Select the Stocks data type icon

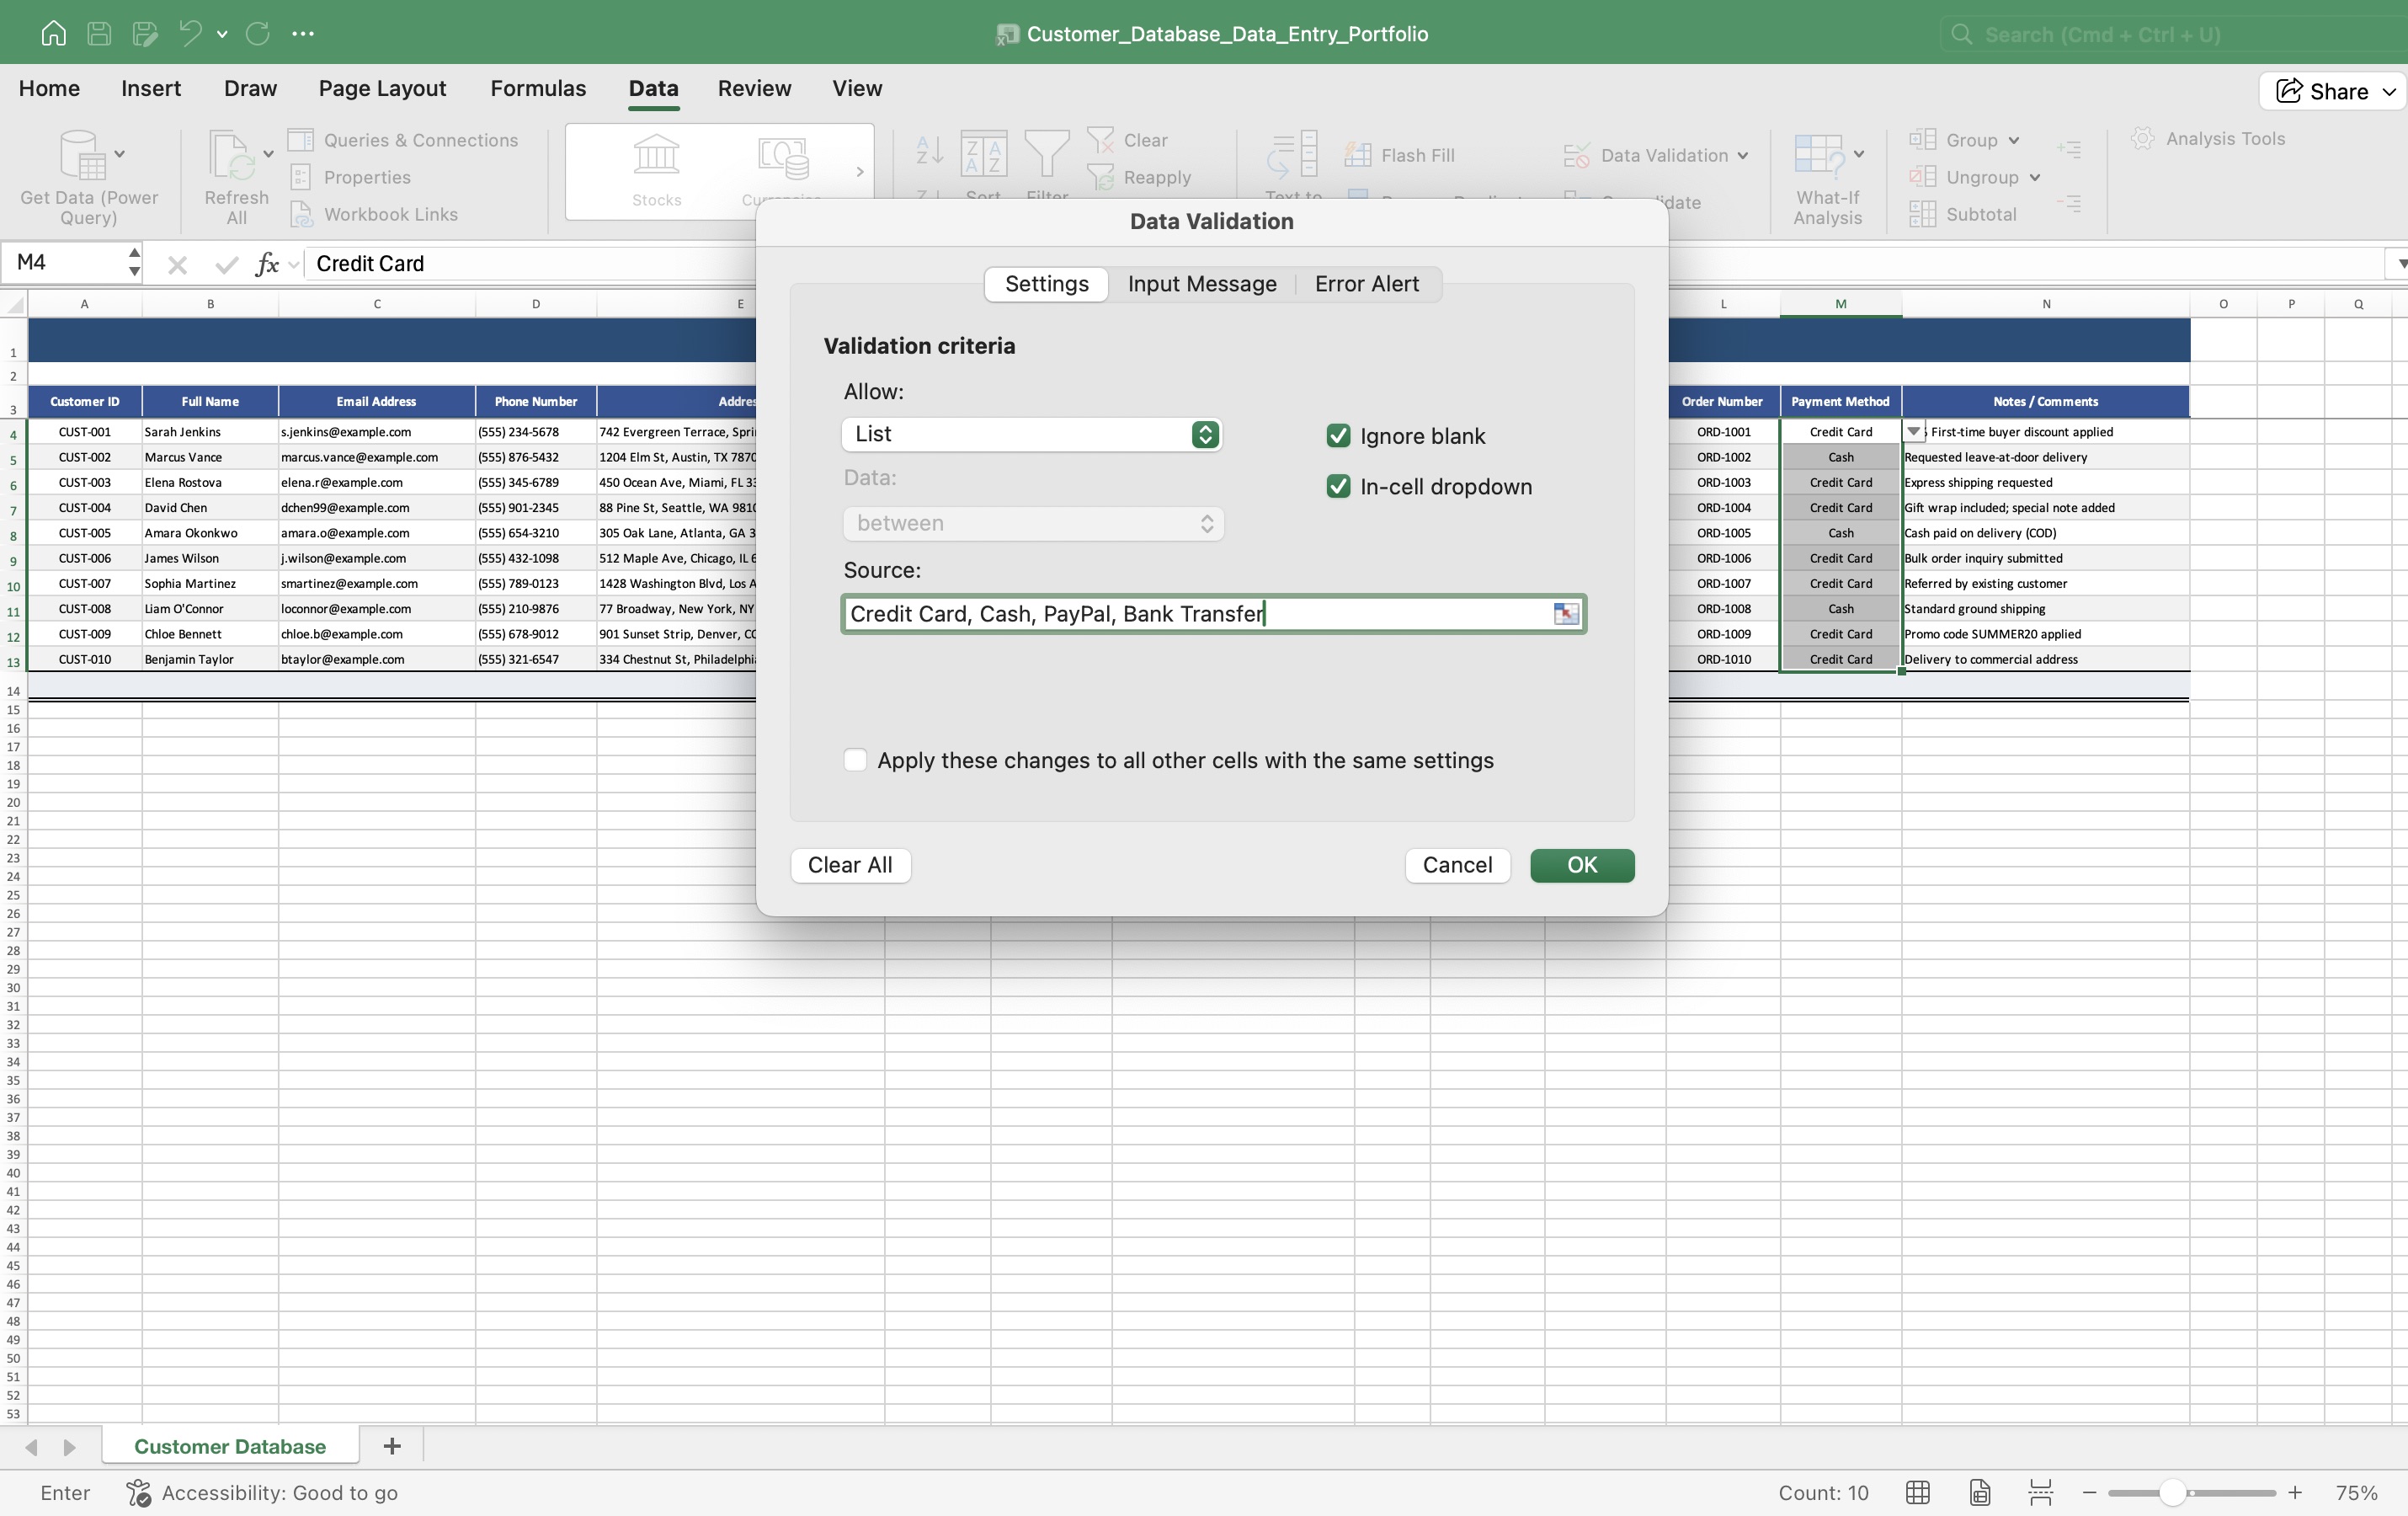point(656,156)
